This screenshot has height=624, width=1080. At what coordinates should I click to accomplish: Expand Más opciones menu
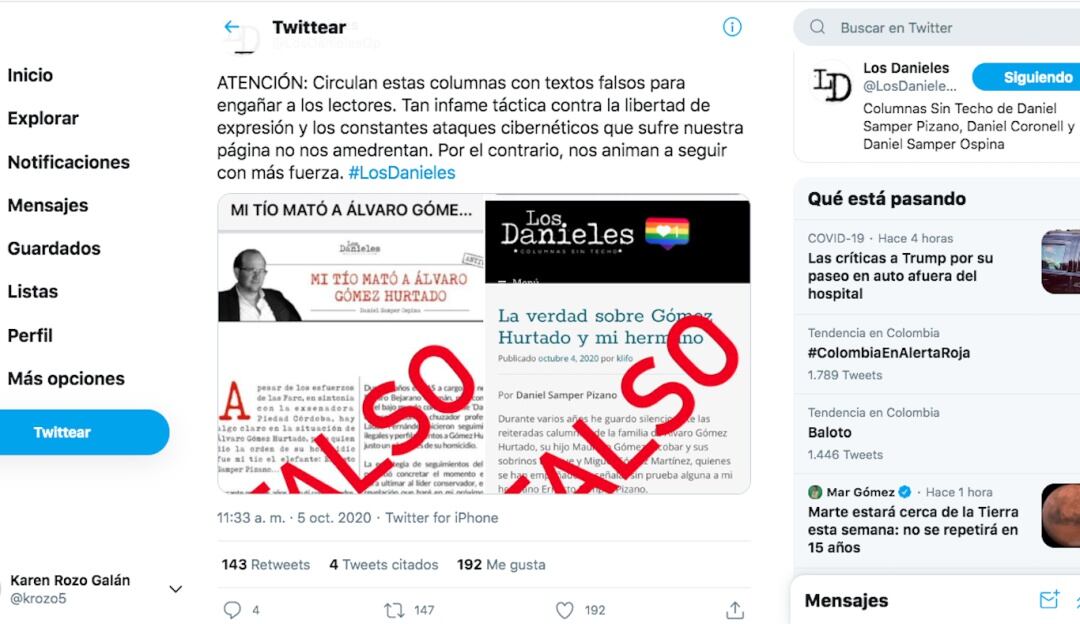(66, 378)
